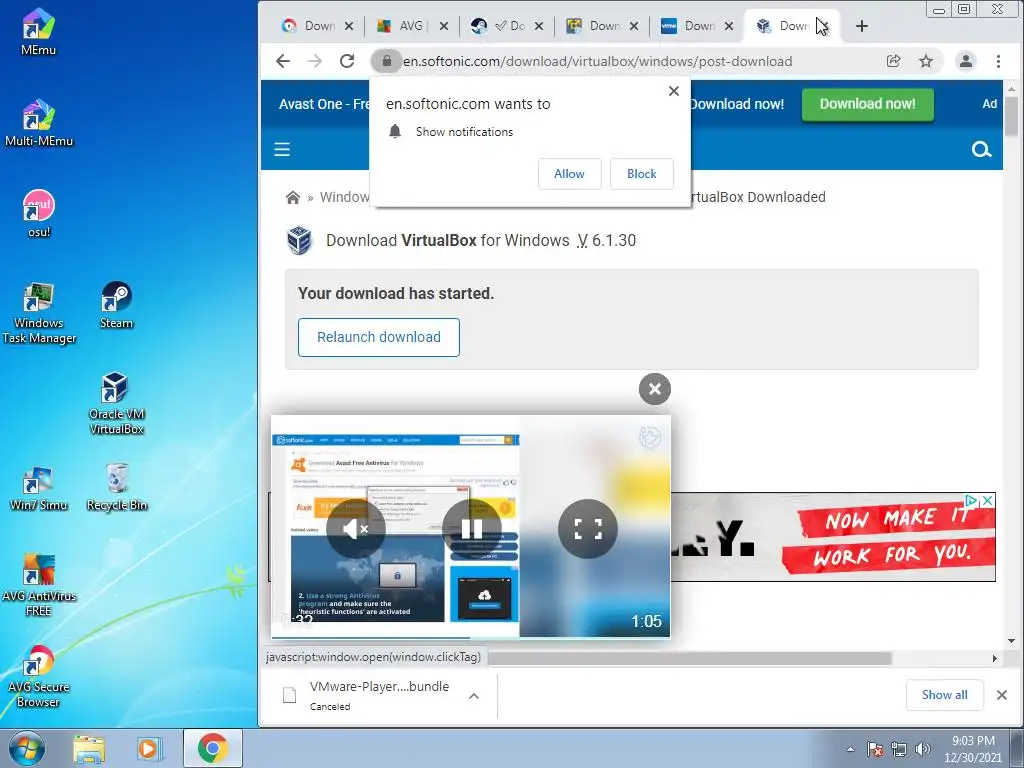Open Oracle VM VirtualBox desktop icon
1024x768 pixels.
[116, 404]
